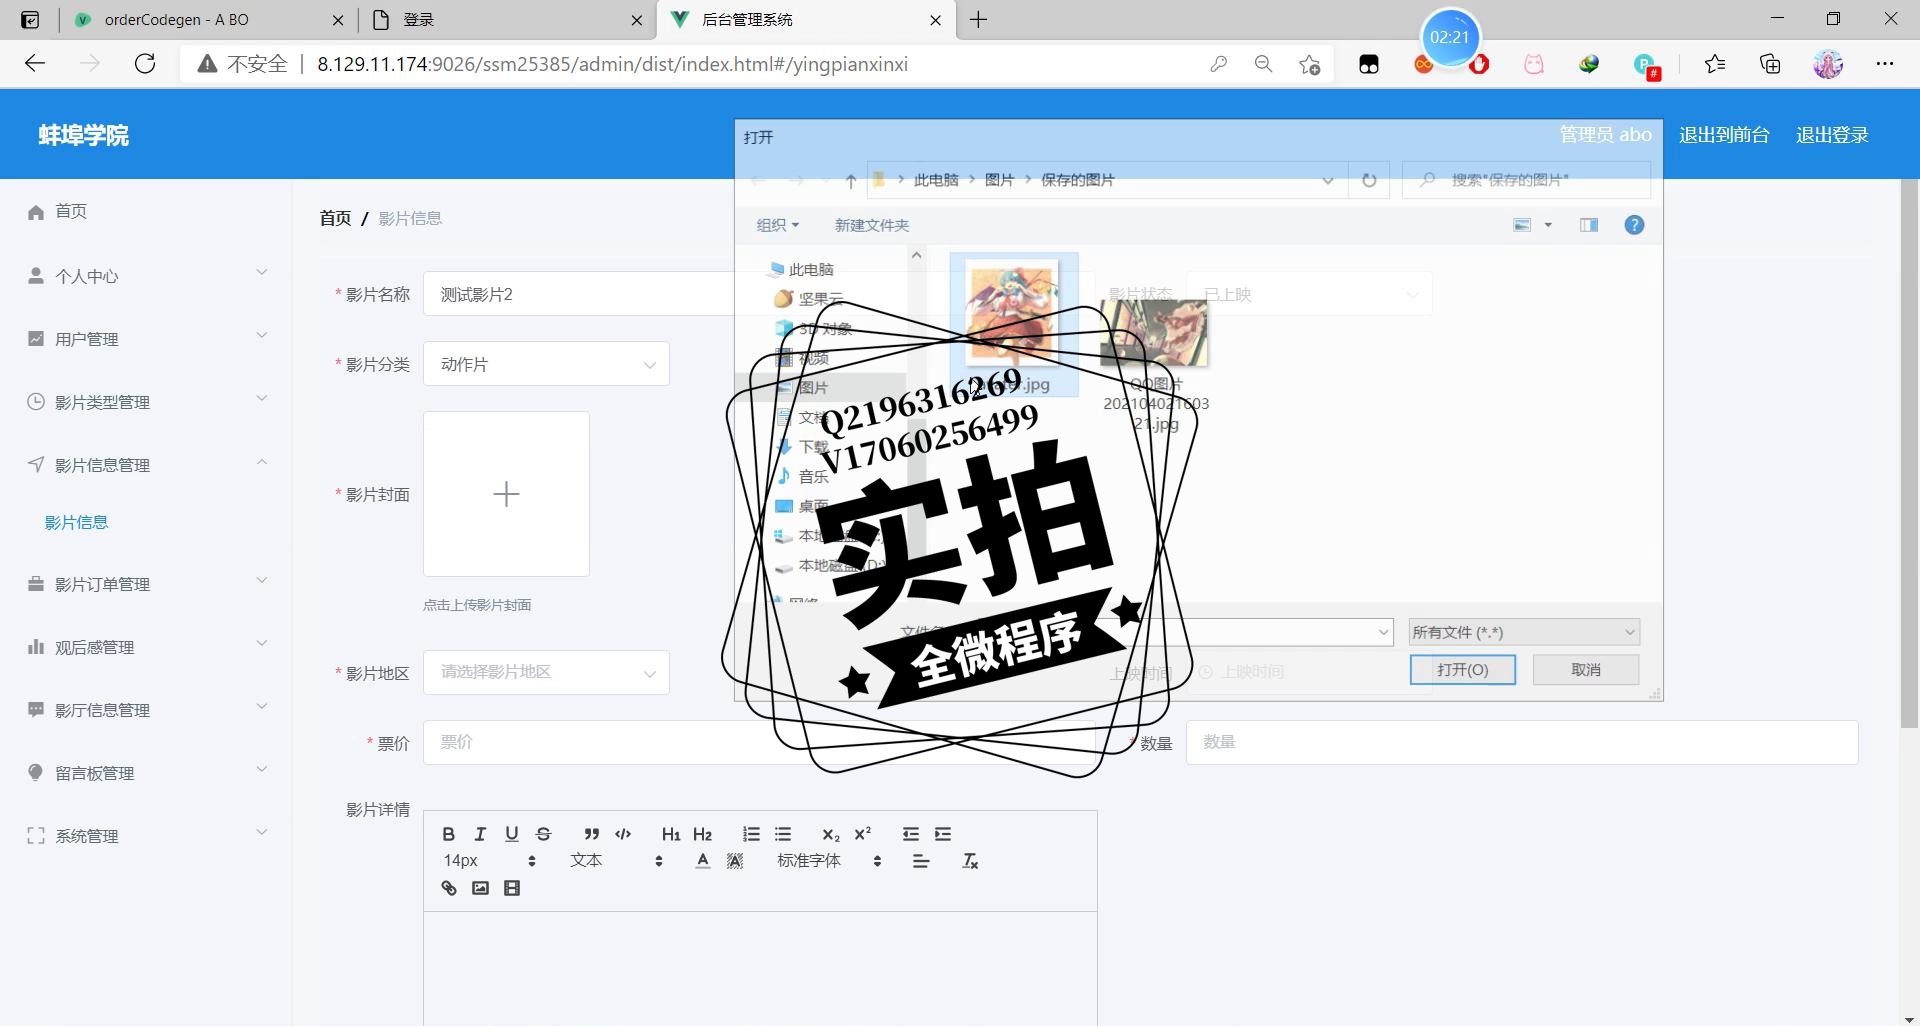The height and width of the screenshot is (1026, 1920).
Task: Toggle underline formatting in editor
Action: pos(512,834)
